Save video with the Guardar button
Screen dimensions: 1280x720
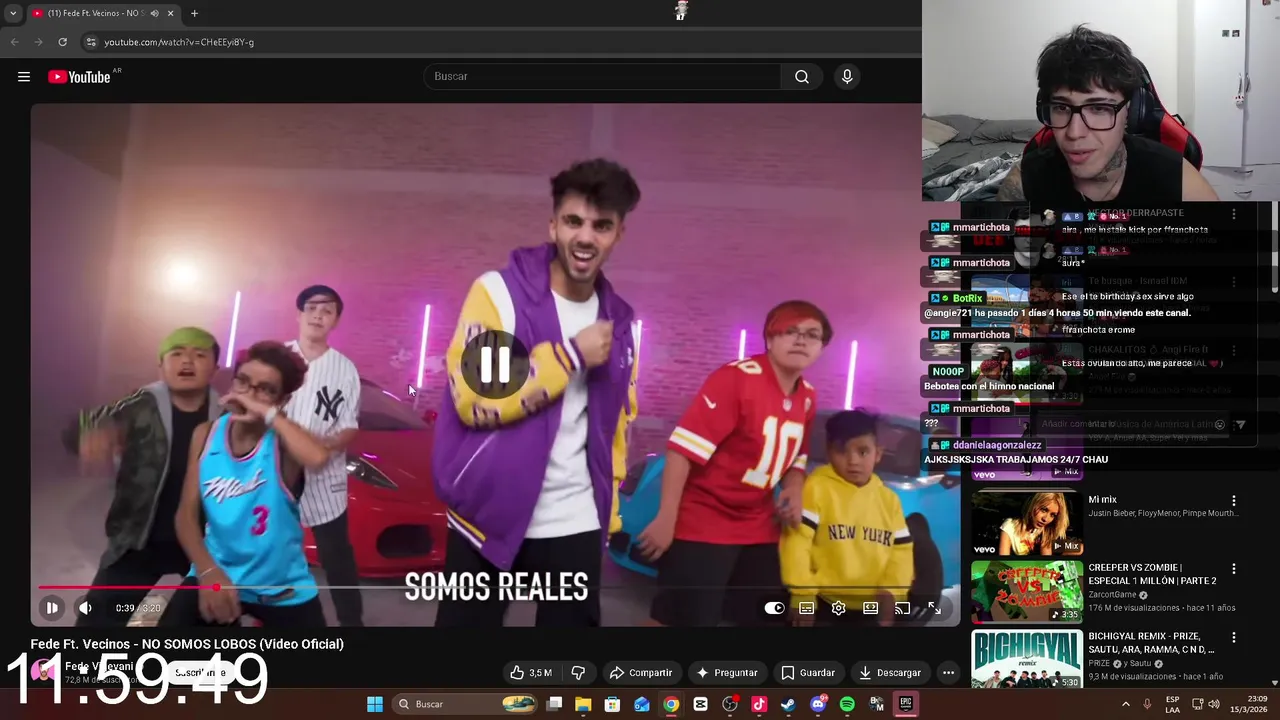808,673
